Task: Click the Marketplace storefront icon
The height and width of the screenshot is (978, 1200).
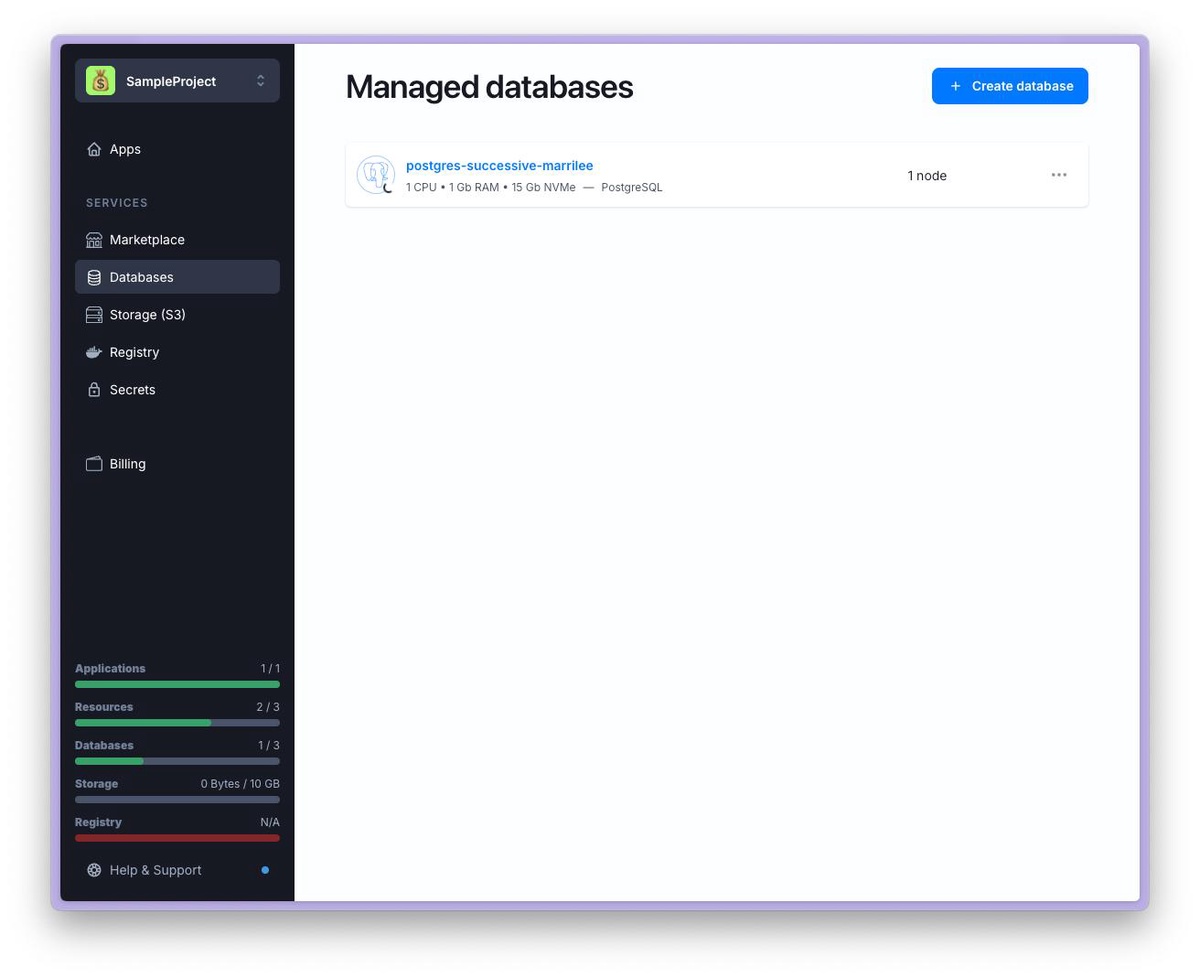Action: pyautogui.click(x=94, y=240)
